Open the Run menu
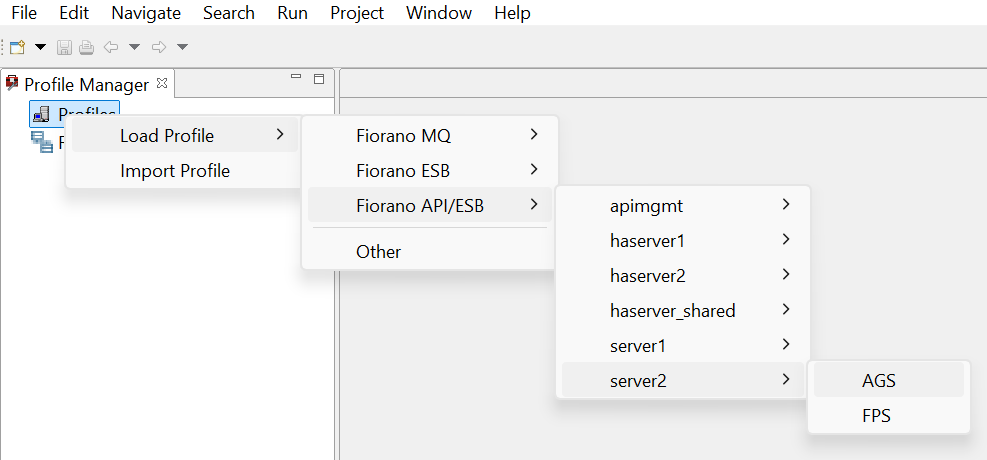 point(292,13)
